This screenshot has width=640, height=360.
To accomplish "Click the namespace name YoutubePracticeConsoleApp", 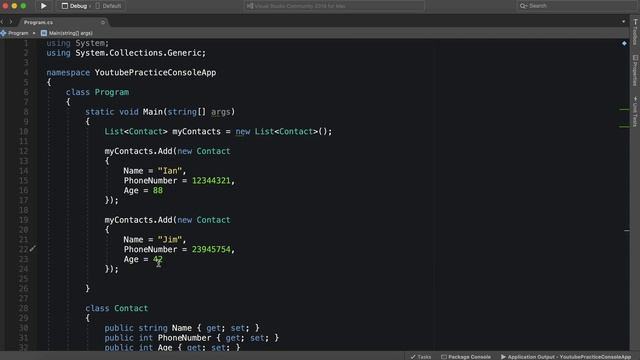I will [156, 73].
